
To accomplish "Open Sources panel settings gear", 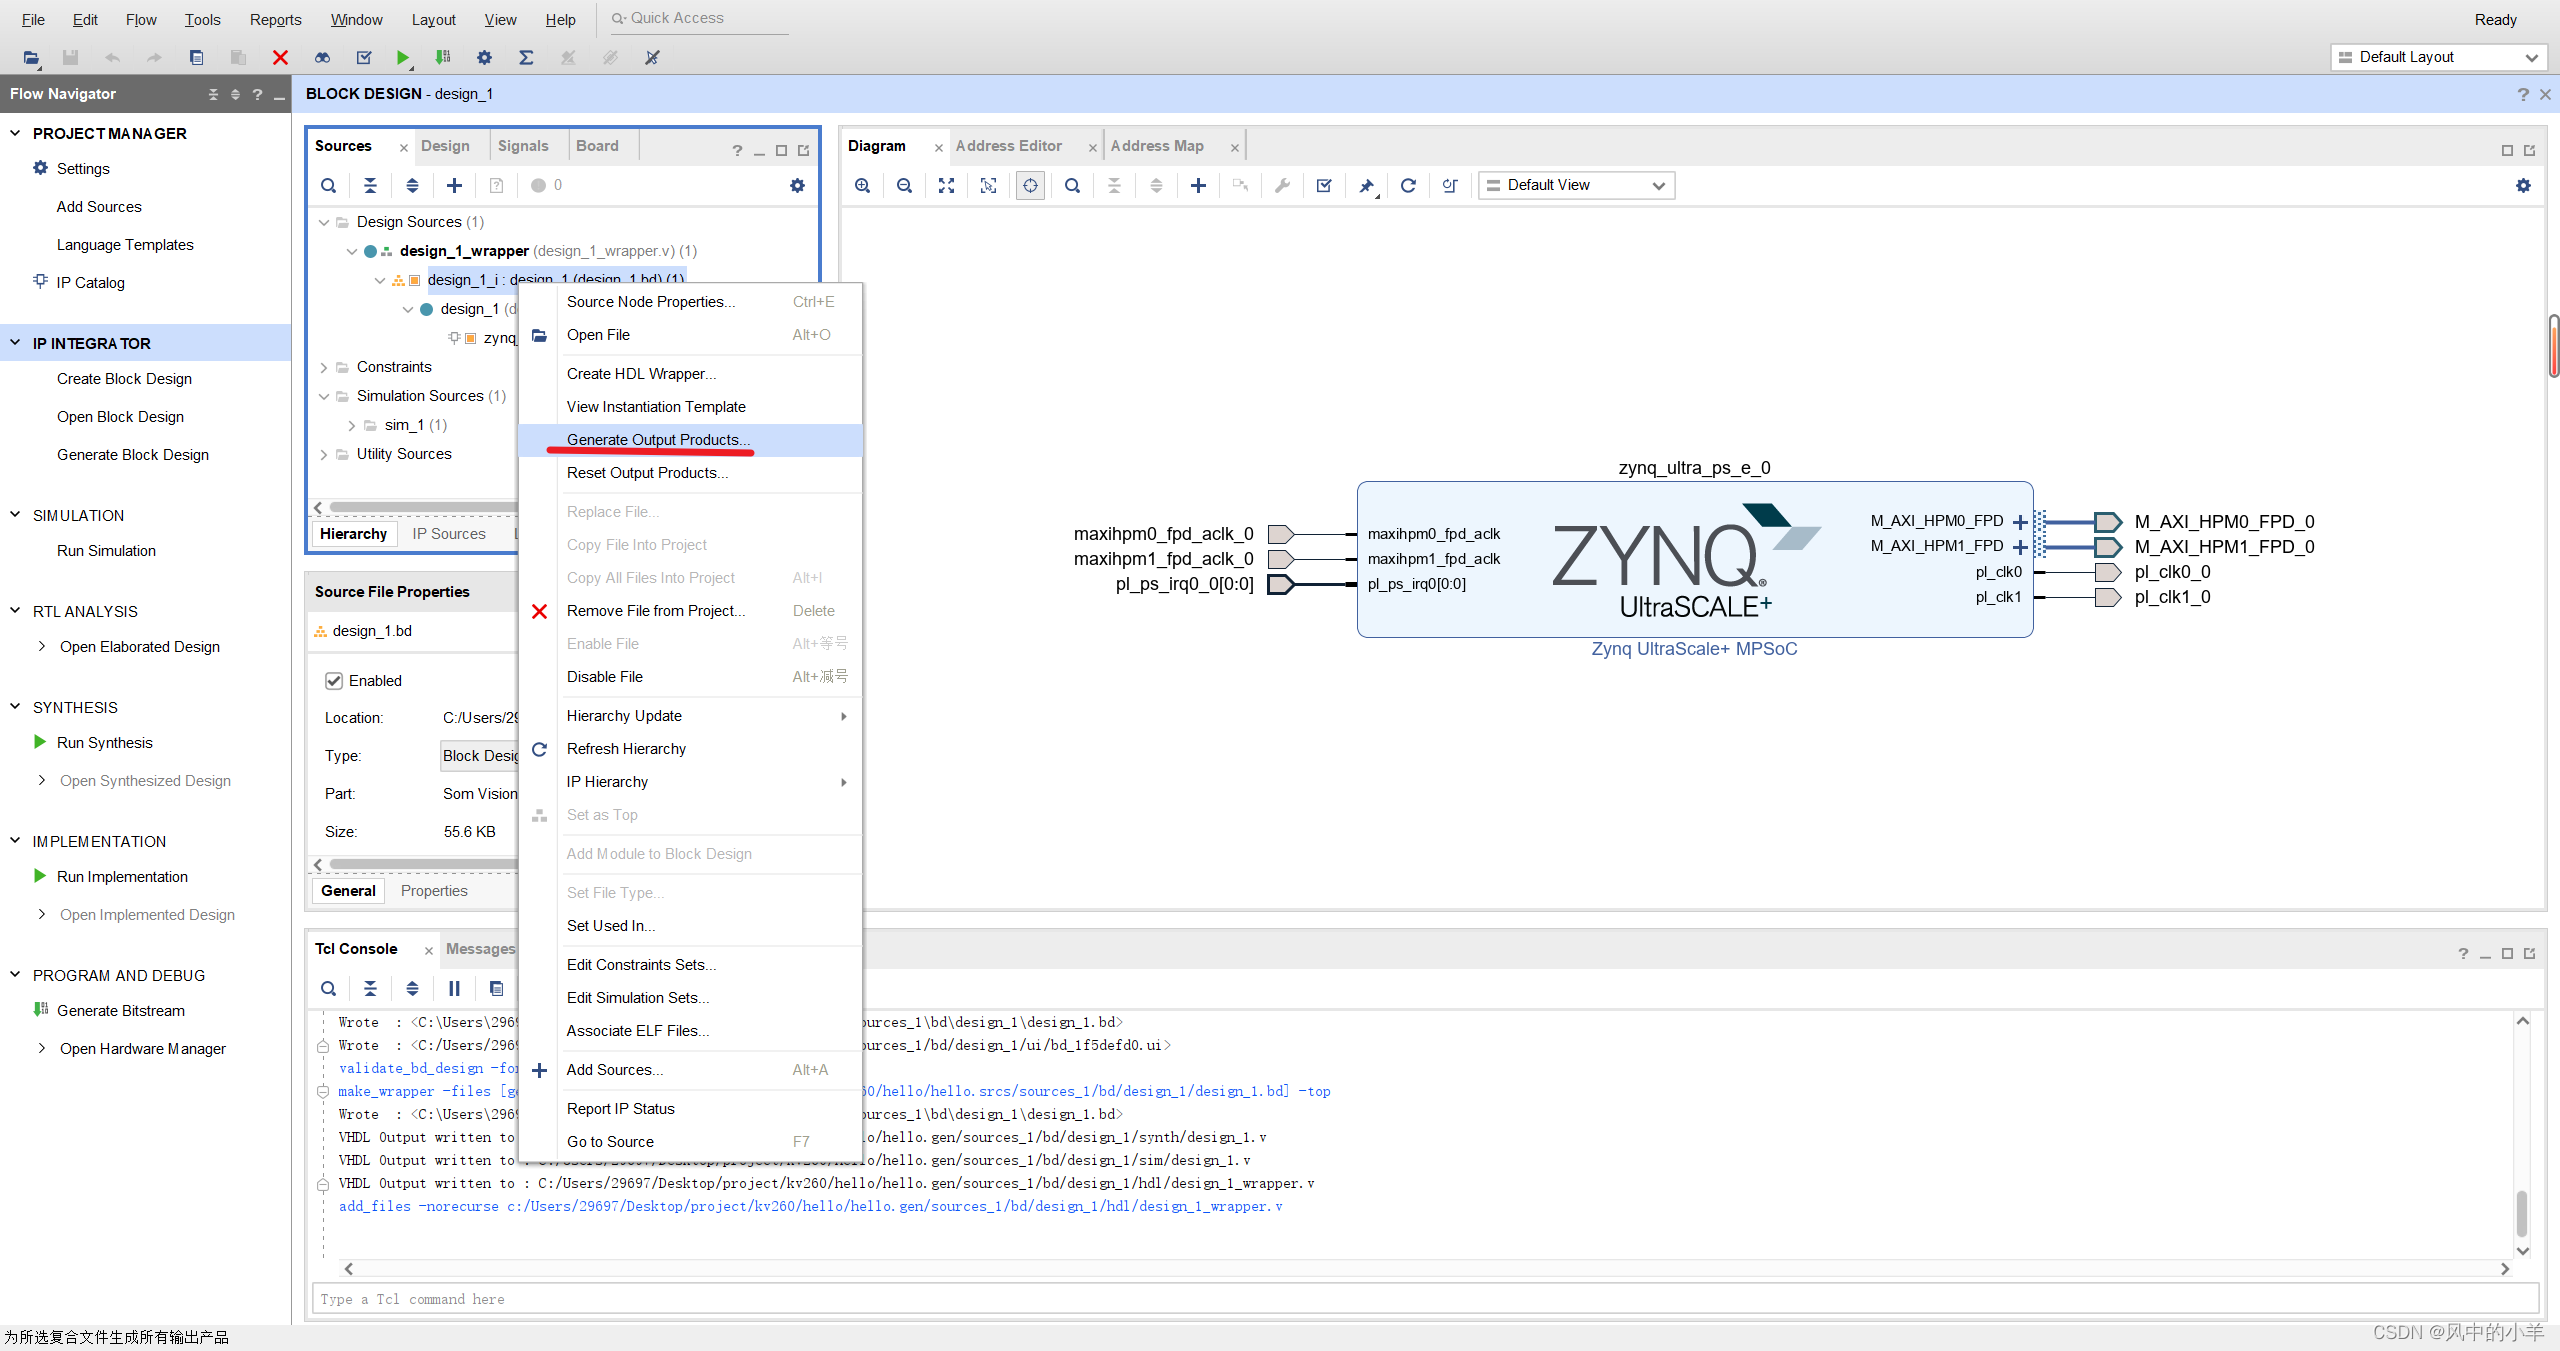I will click(x=797, y=185).
